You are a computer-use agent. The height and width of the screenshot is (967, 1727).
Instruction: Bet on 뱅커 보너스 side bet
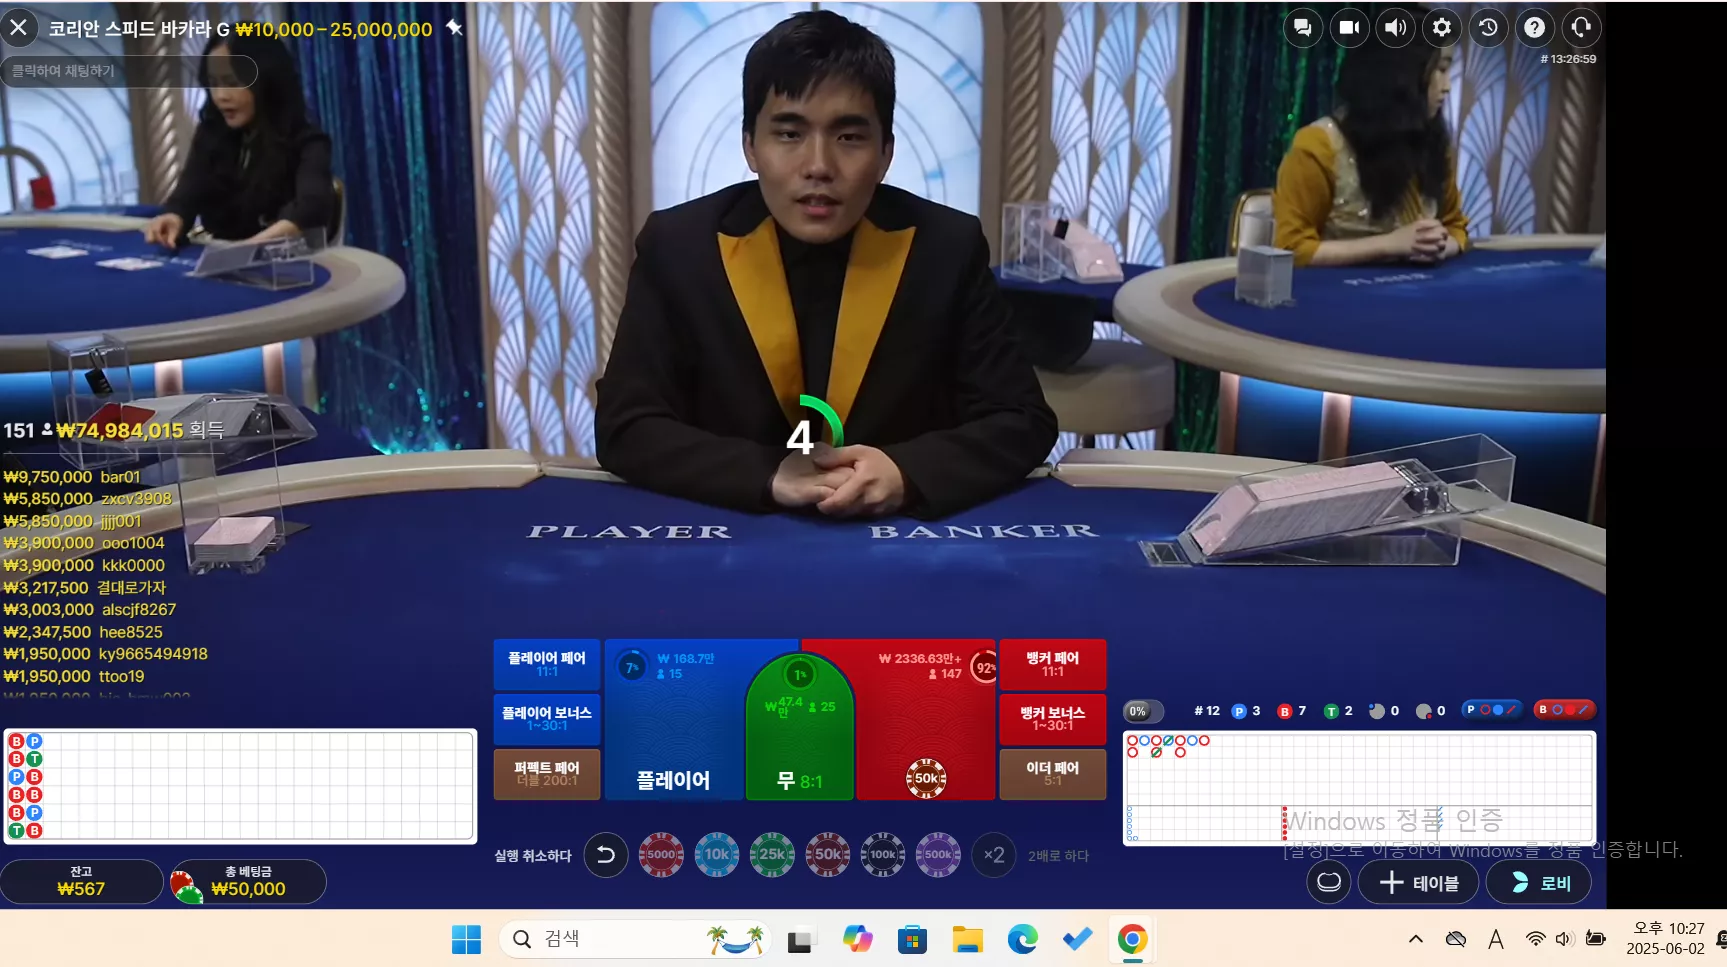point(1053,719)
